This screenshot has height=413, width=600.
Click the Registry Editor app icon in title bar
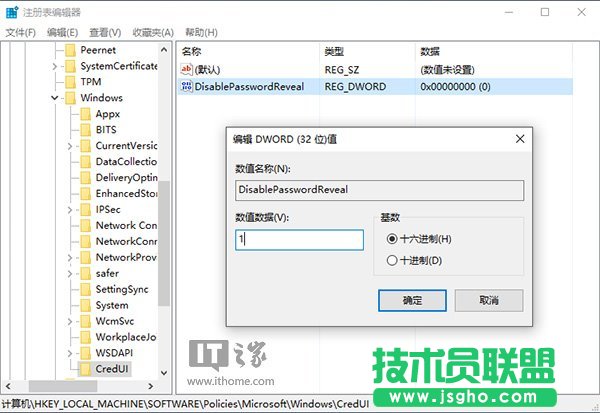pyautogui.click(x=12, y=12)
